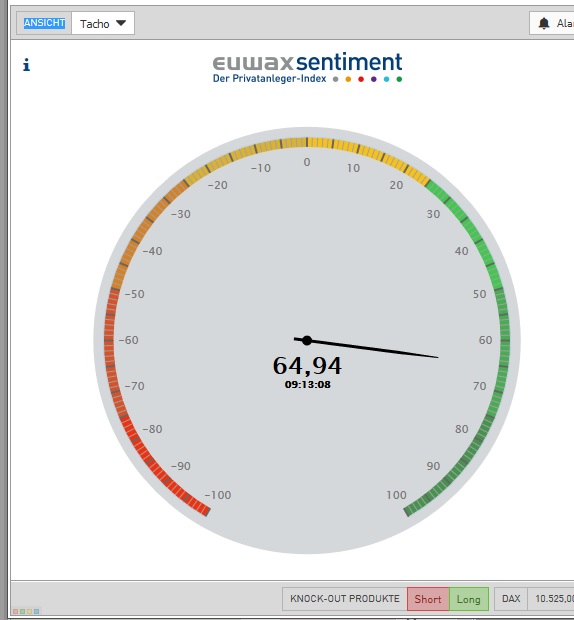Click the gauge label 0
The height and width of the screenshot is (620, 574).
click(307, 162)
